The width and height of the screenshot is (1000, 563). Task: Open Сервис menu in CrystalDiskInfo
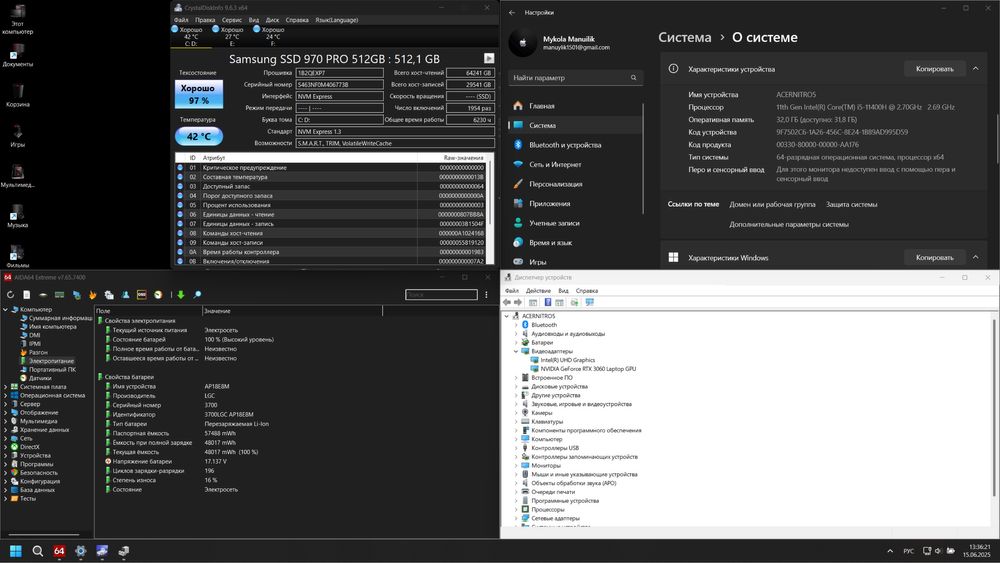(232, 20)
